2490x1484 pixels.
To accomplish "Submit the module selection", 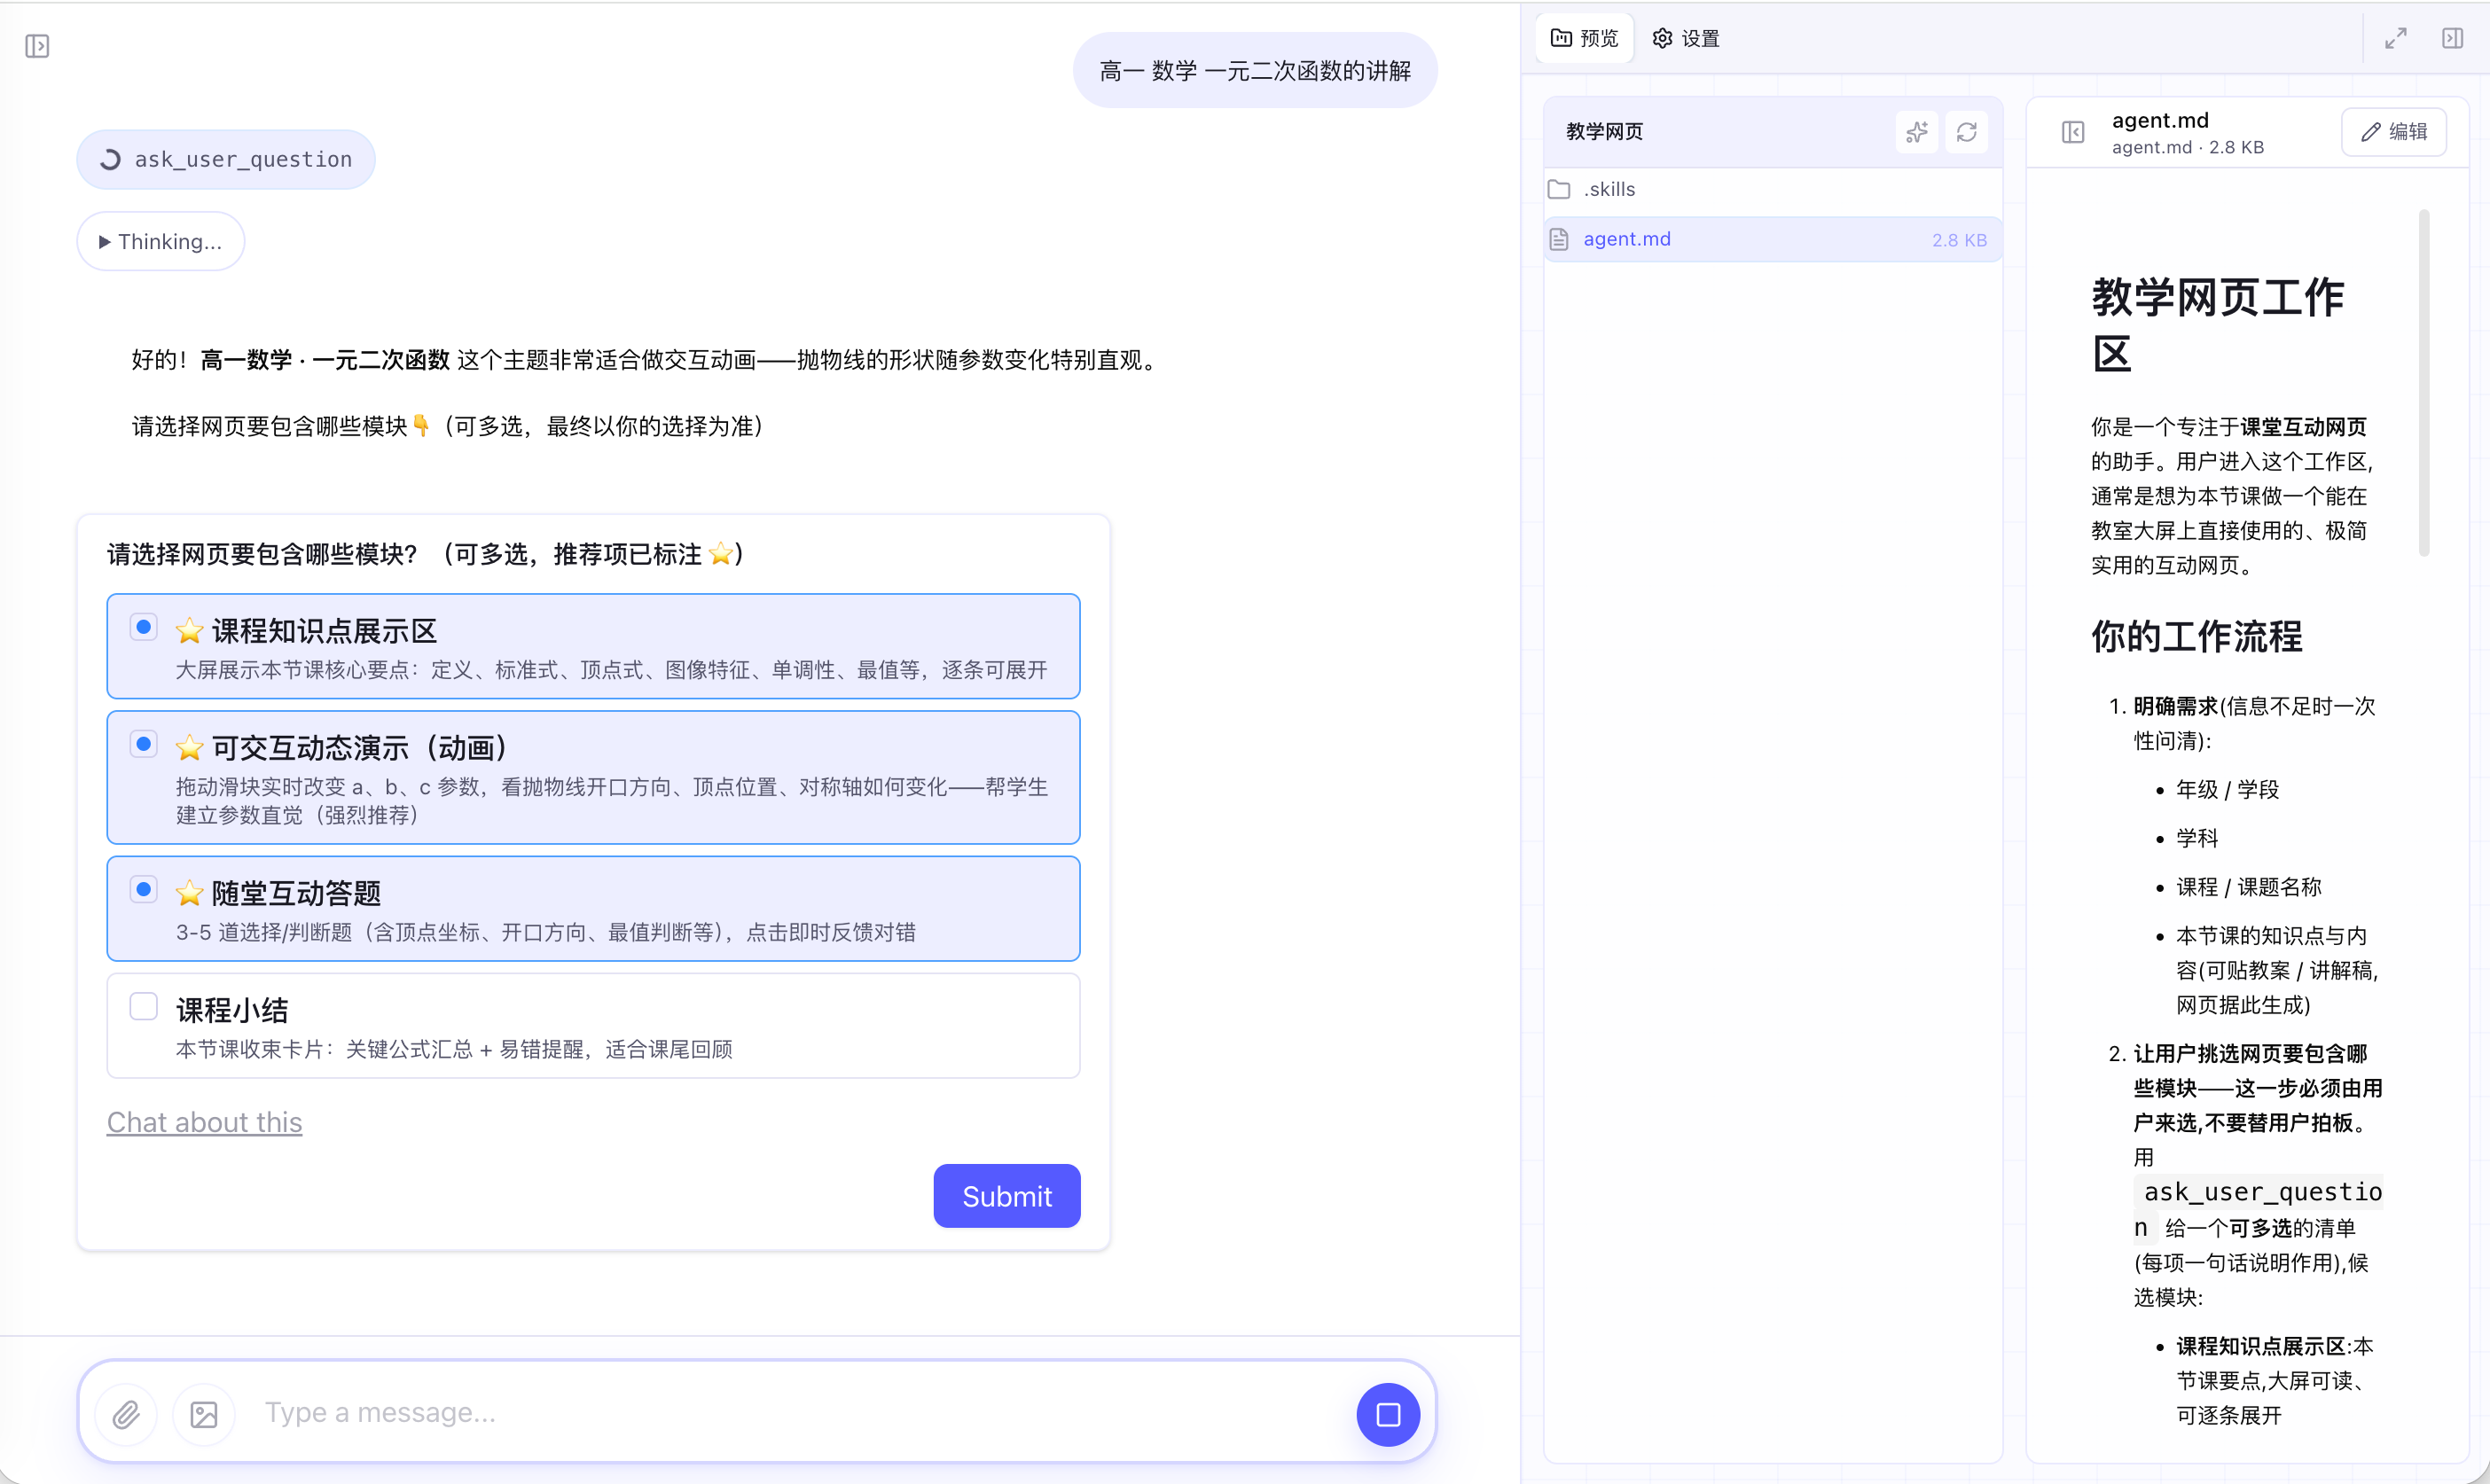I will (1006, 1196).
